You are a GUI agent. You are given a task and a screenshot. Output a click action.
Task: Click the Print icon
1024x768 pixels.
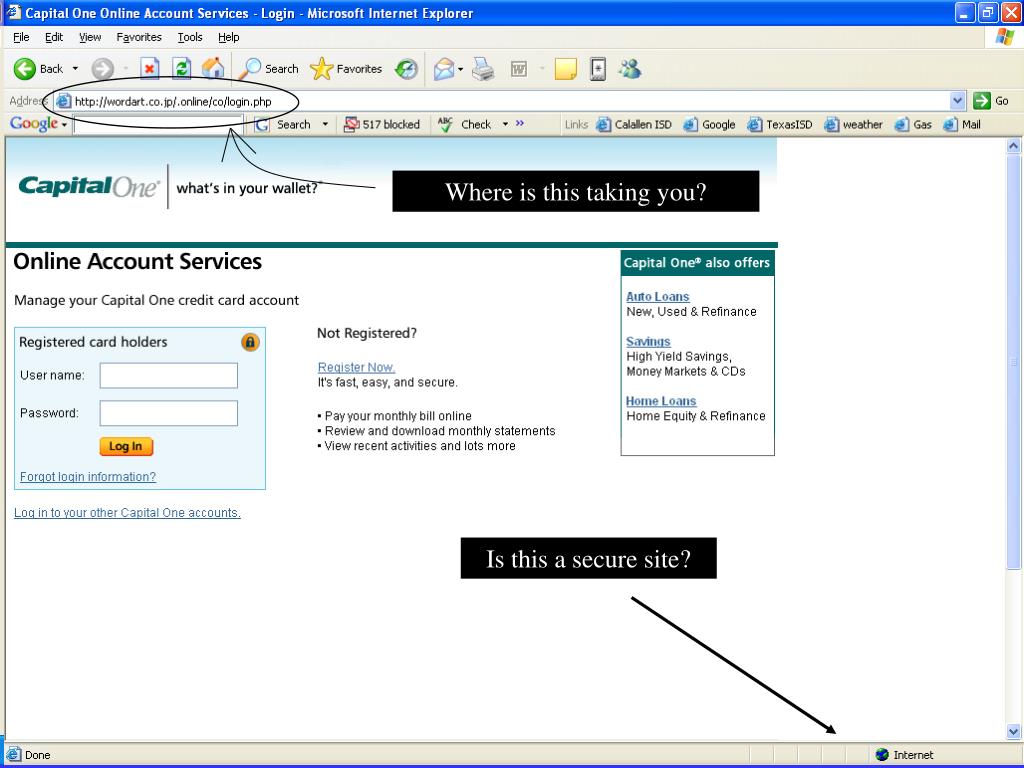pyautogui.click(x=483, y=69)
